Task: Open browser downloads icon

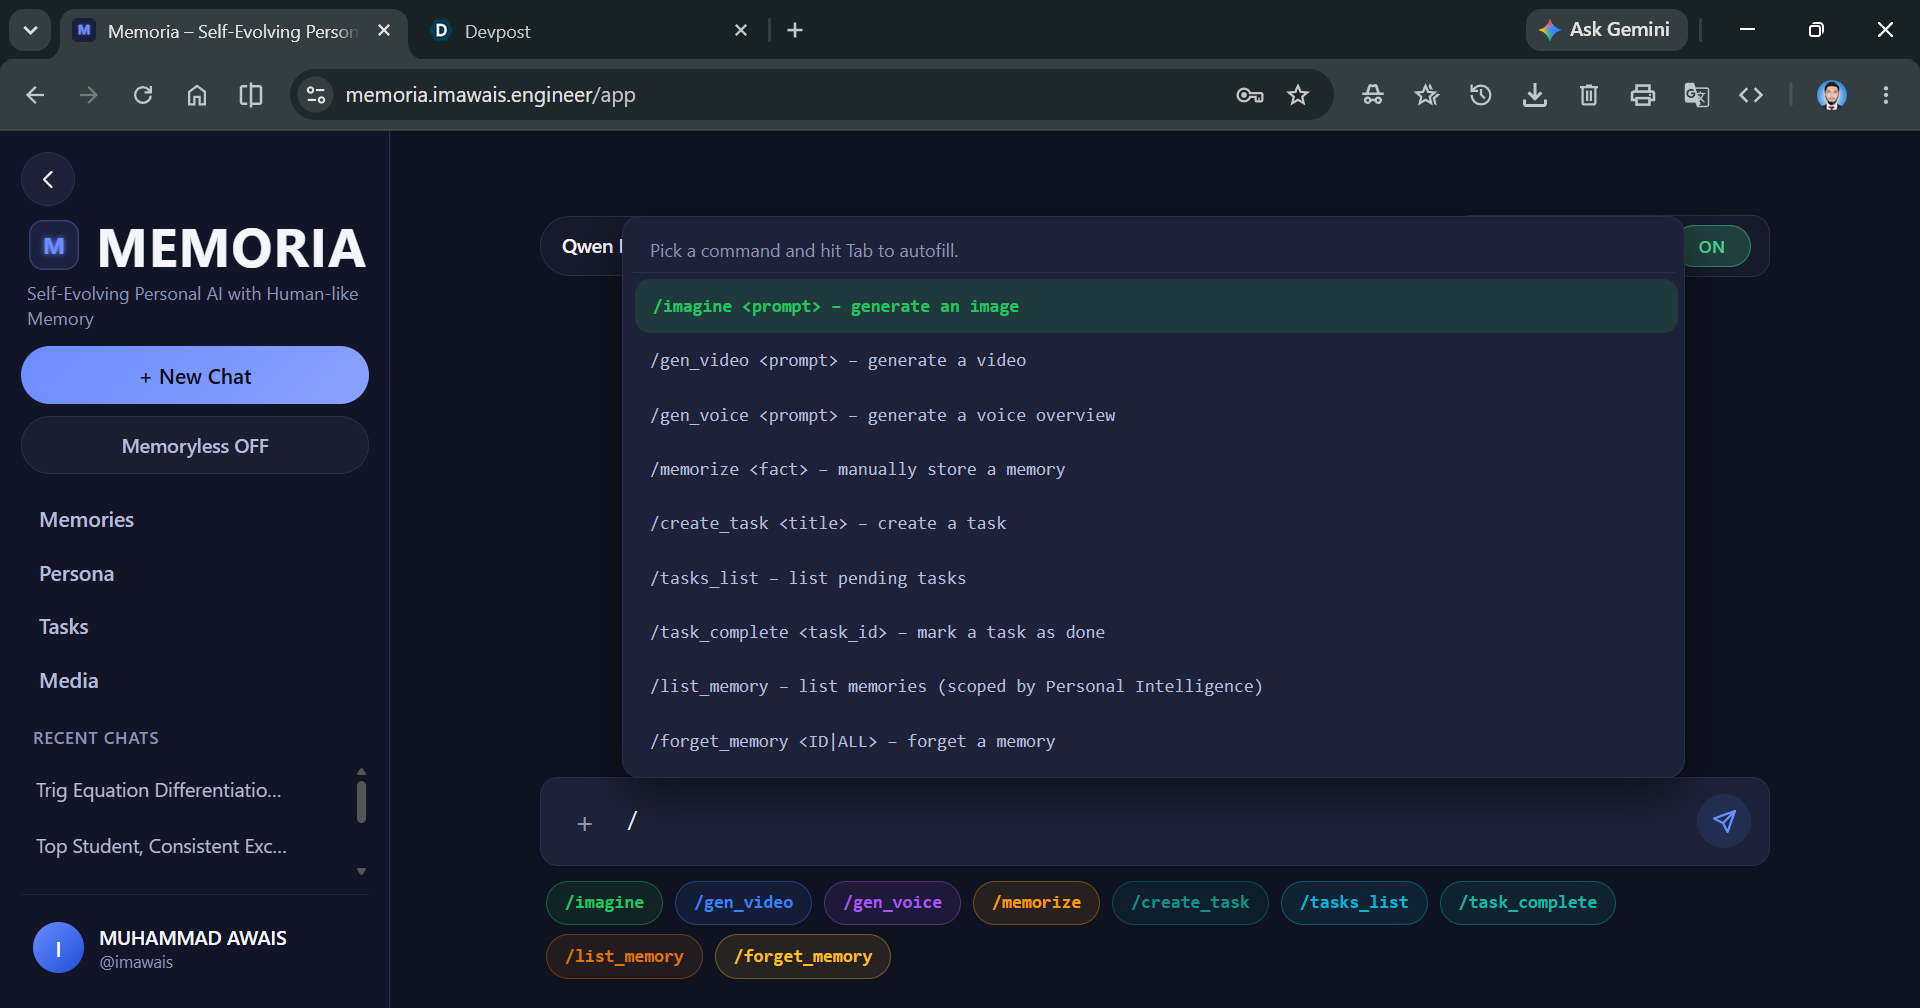Action: tap(1535, 95)
